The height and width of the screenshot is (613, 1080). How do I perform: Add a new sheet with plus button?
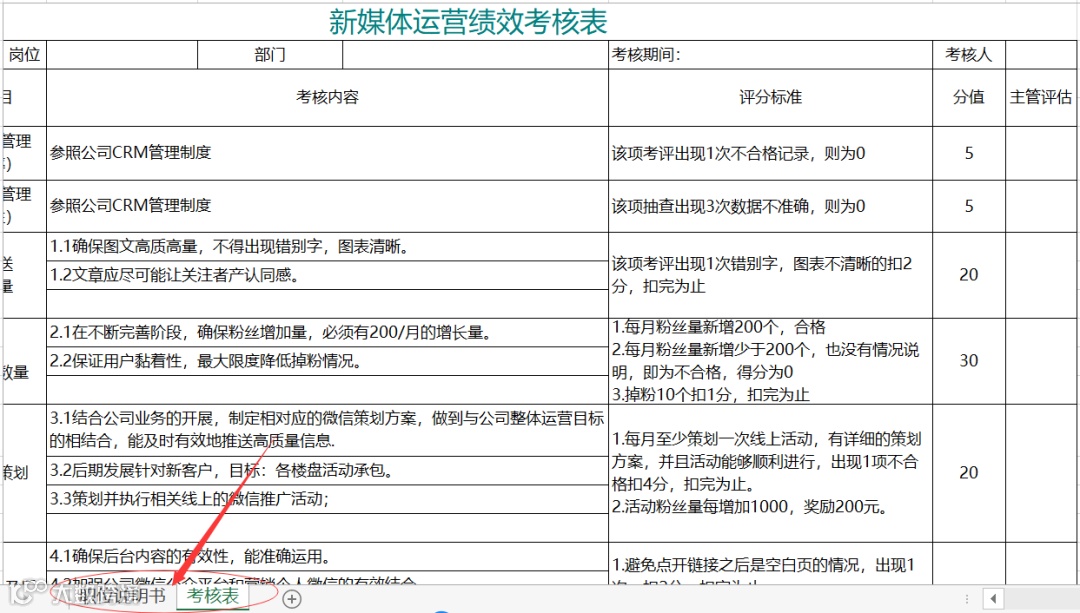[292, 599]
